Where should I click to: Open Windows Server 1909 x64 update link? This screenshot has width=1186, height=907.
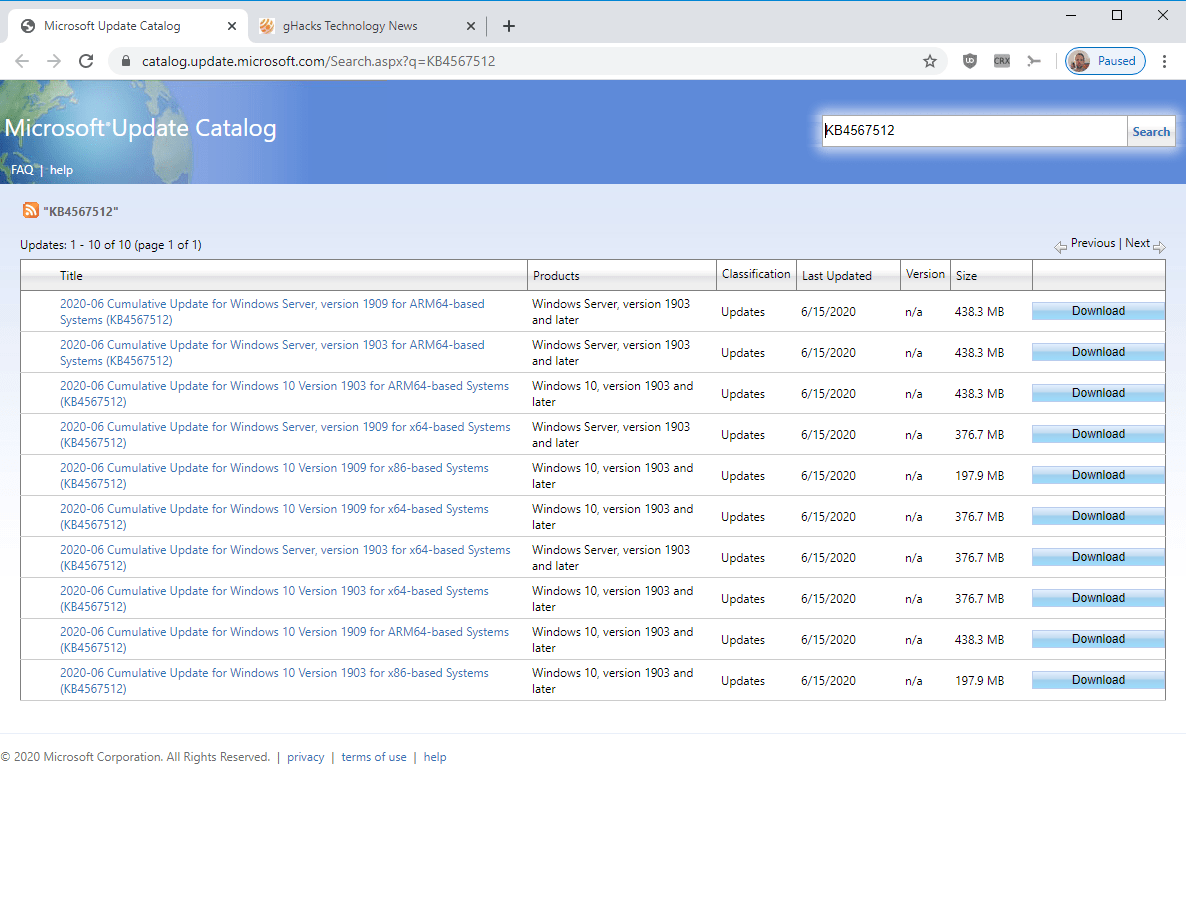[x=285, y=434]
